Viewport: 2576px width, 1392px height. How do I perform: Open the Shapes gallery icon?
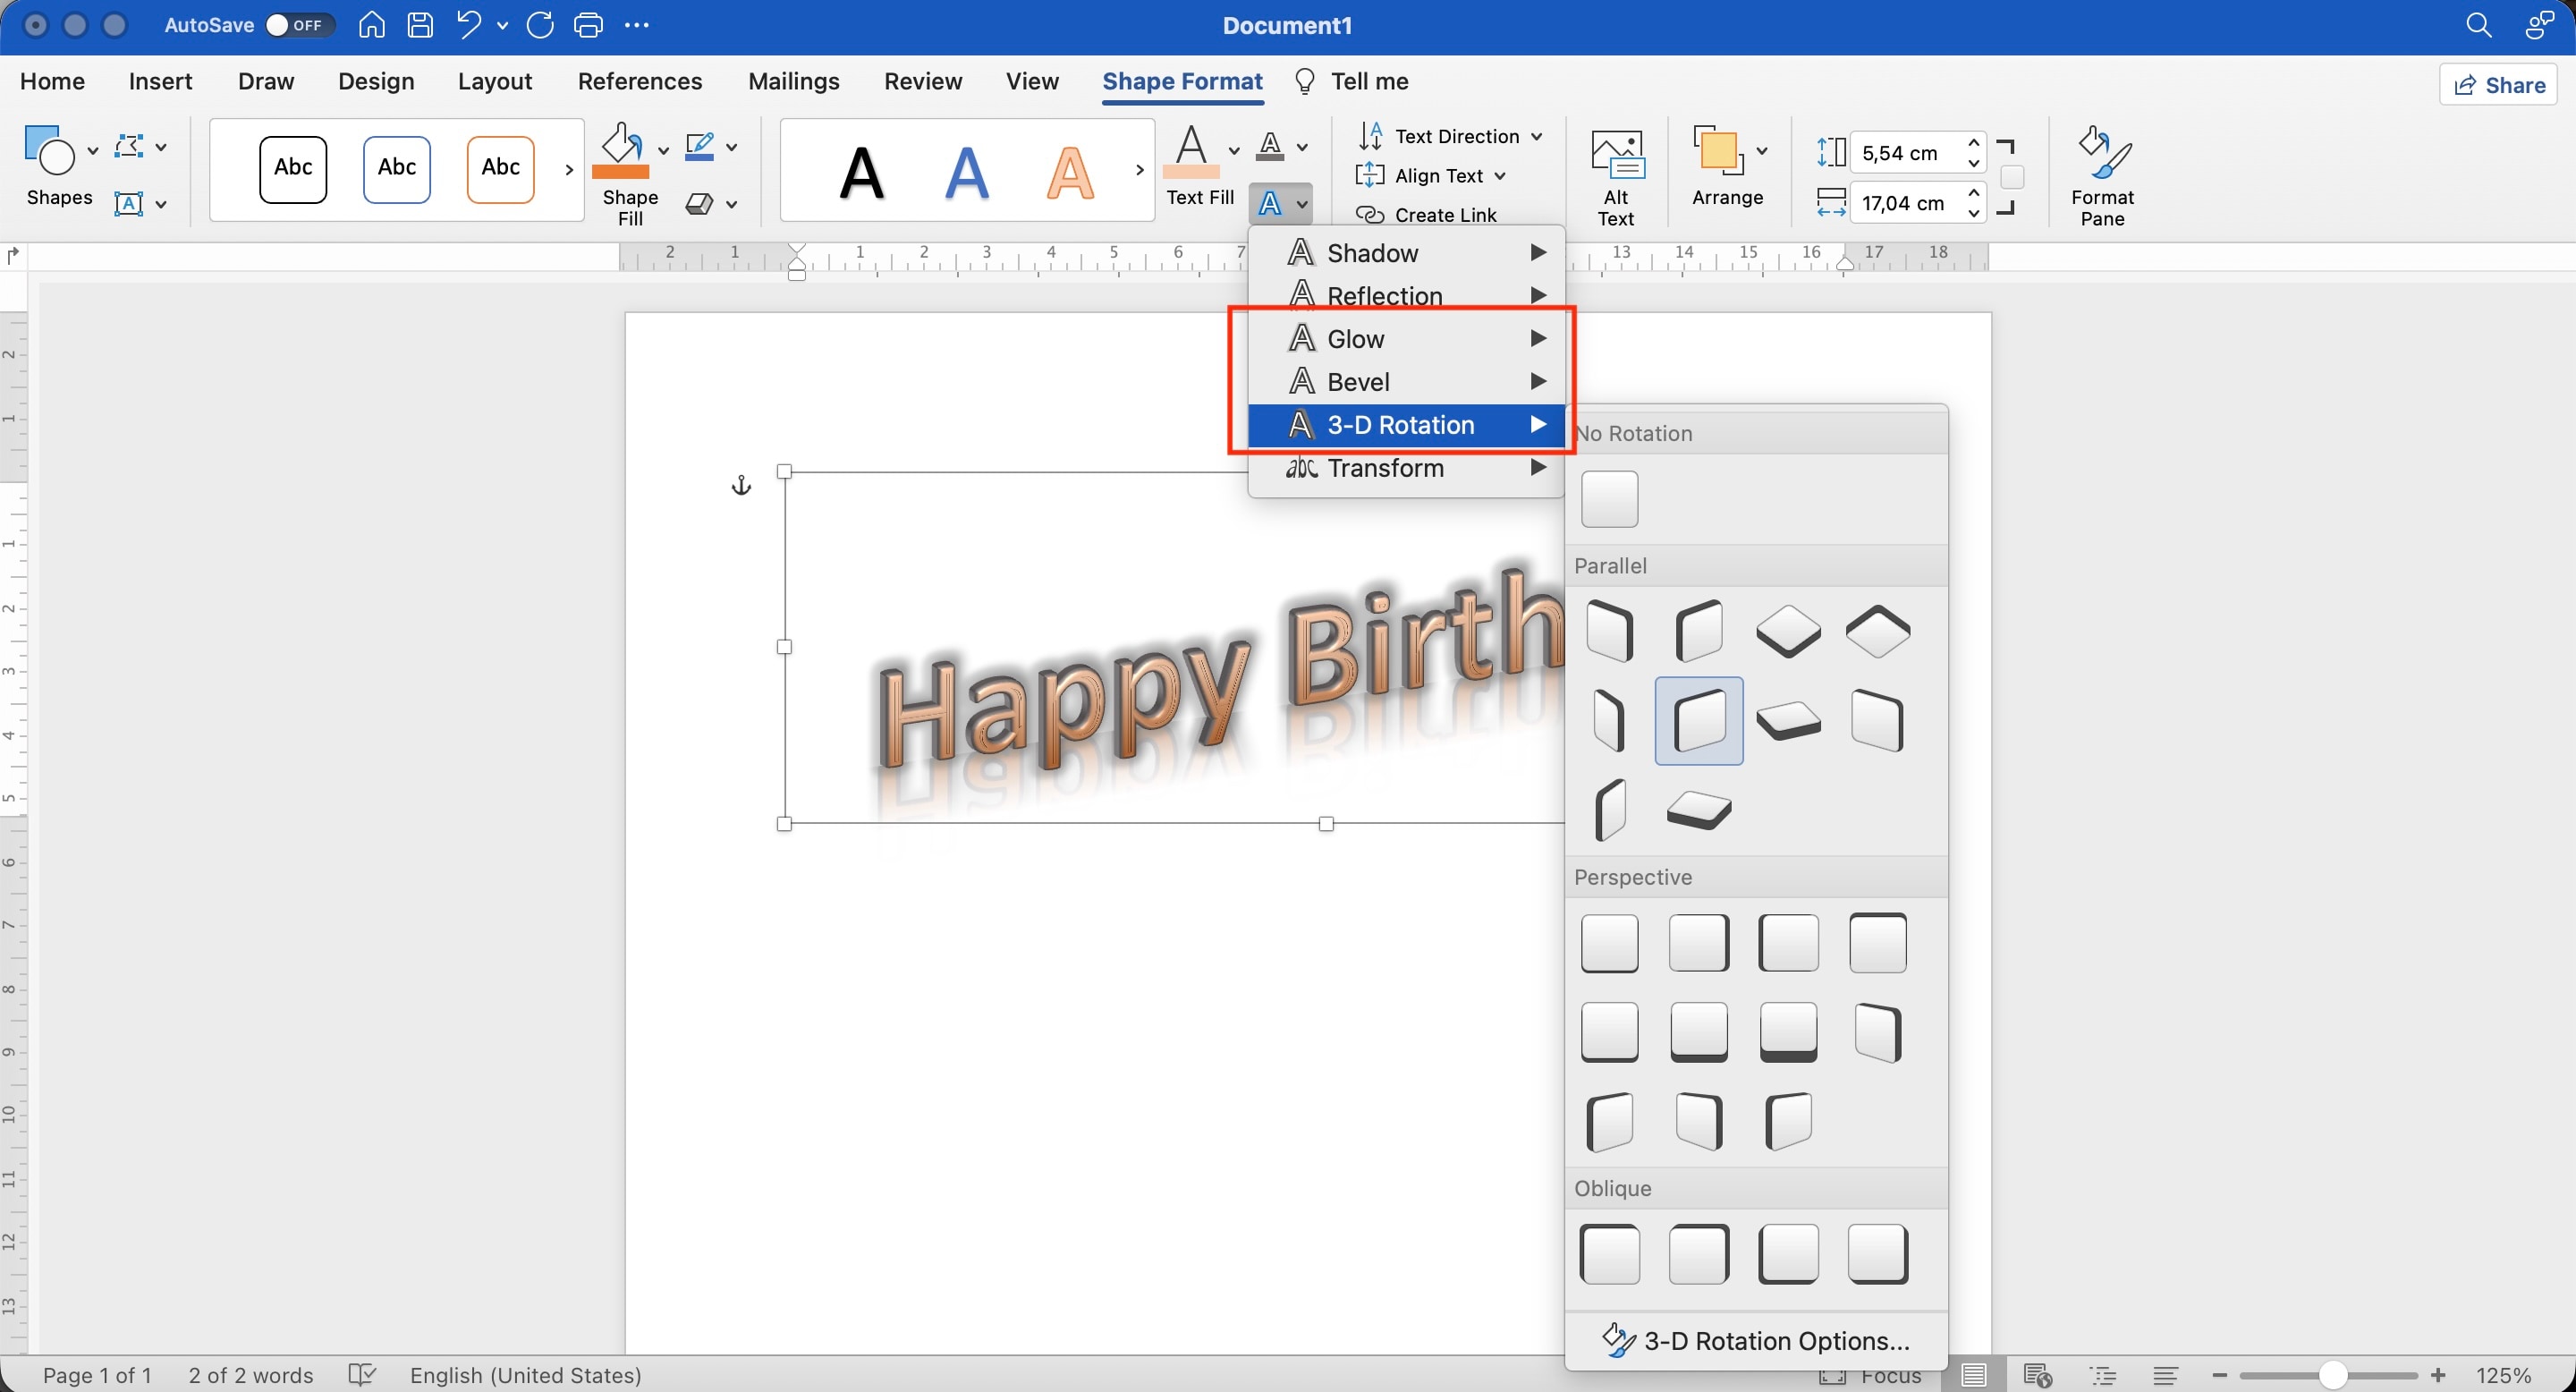(x=49, y=150)
